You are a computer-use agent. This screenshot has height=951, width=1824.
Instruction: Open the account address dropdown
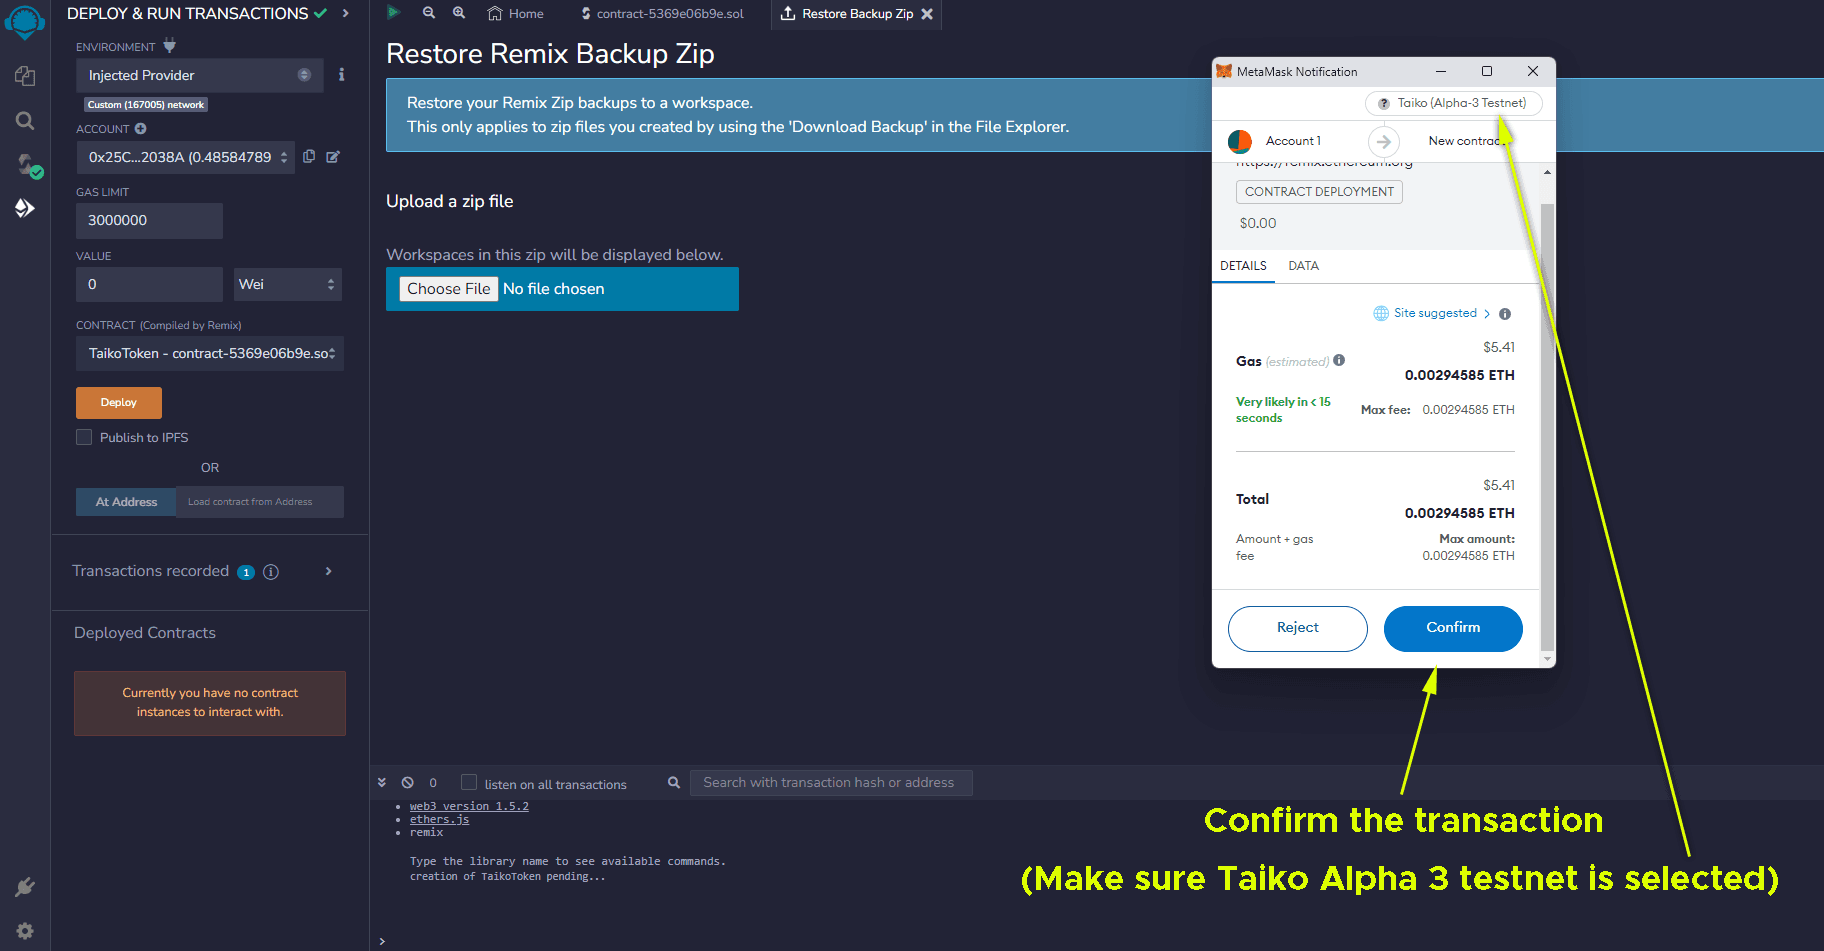[186, 157]
